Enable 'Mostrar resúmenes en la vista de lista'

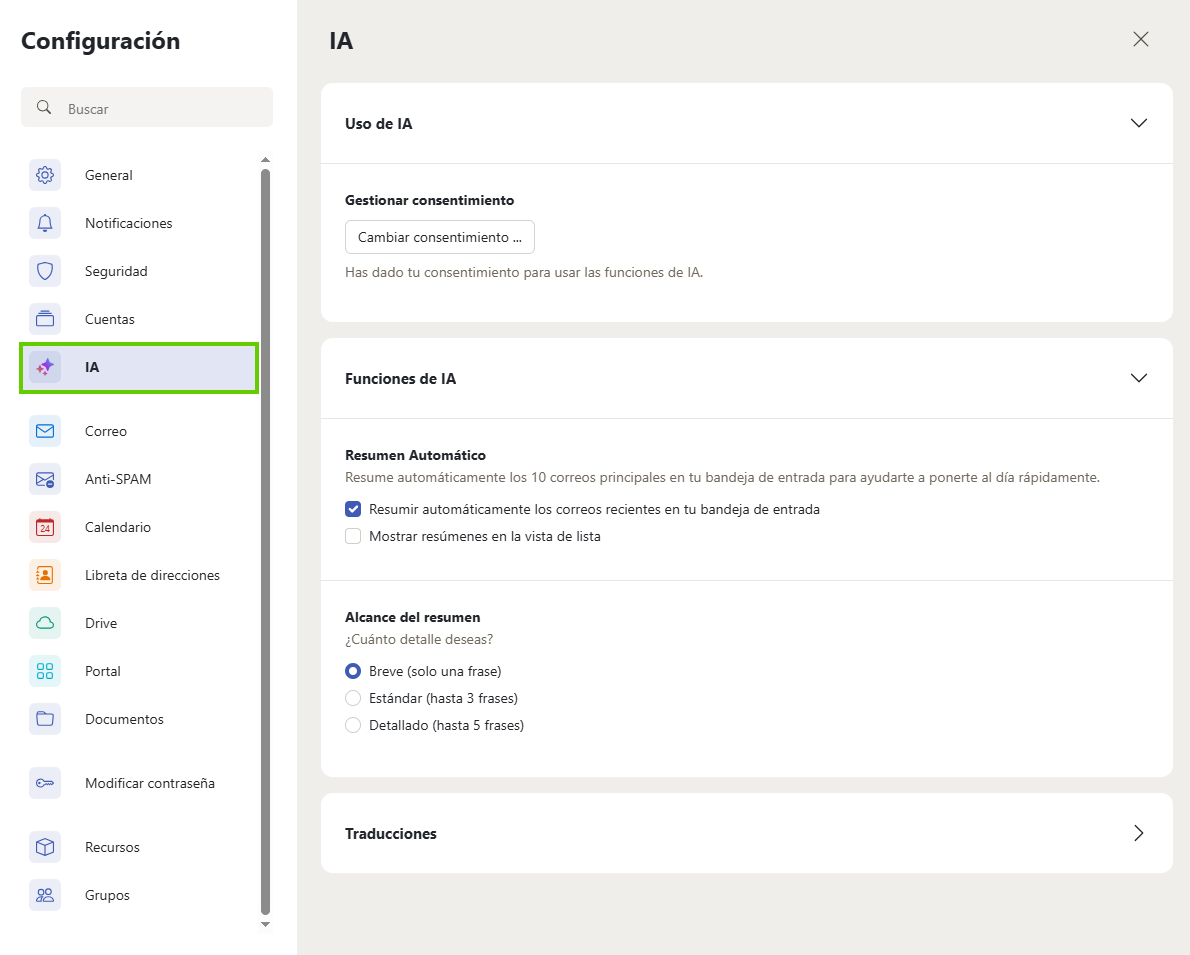click(352, 536)
